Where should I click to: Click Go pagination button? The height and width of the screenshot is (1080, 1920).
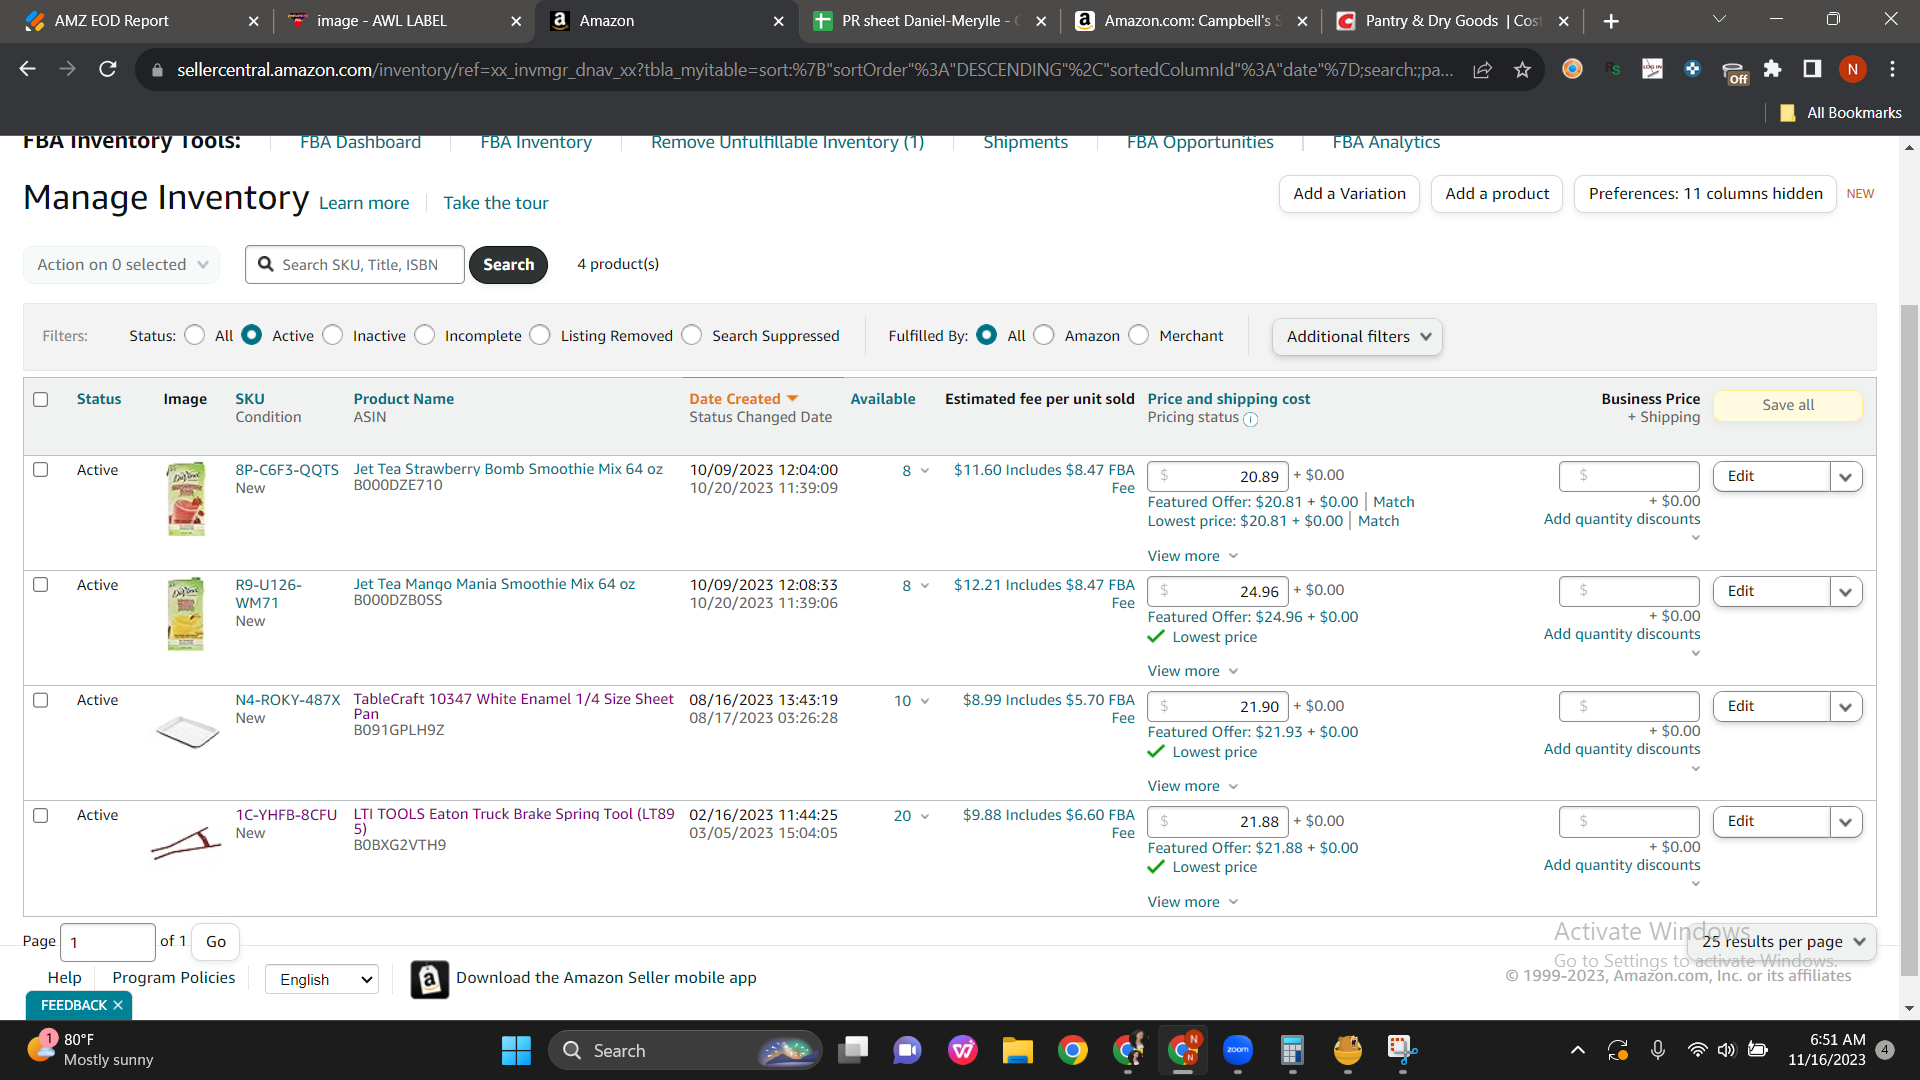[x=216, y=942]
